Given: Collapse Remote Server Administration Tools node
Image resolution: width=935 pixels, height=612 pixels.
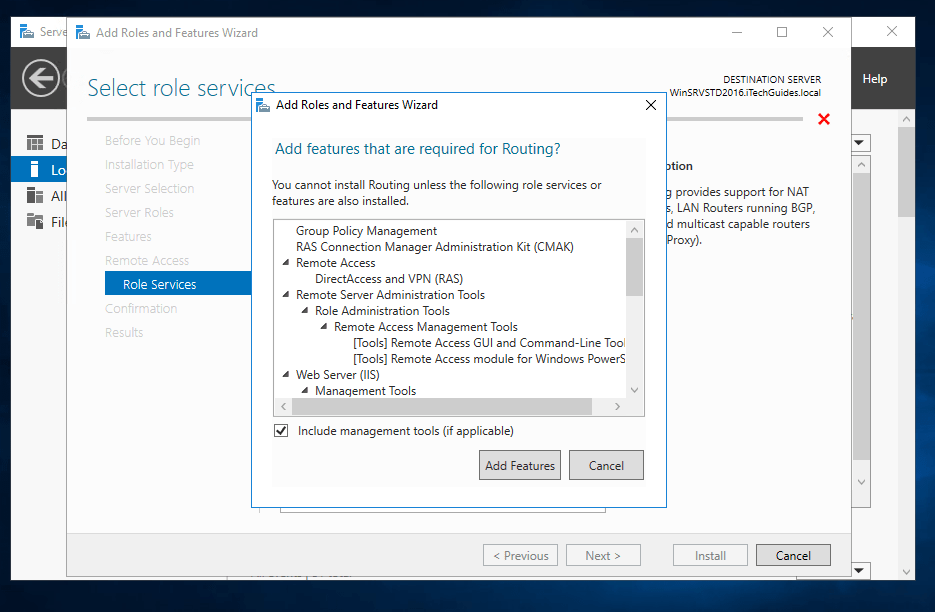Looking at the screenshot, I should pyautogui.click(x=286, y=295).
